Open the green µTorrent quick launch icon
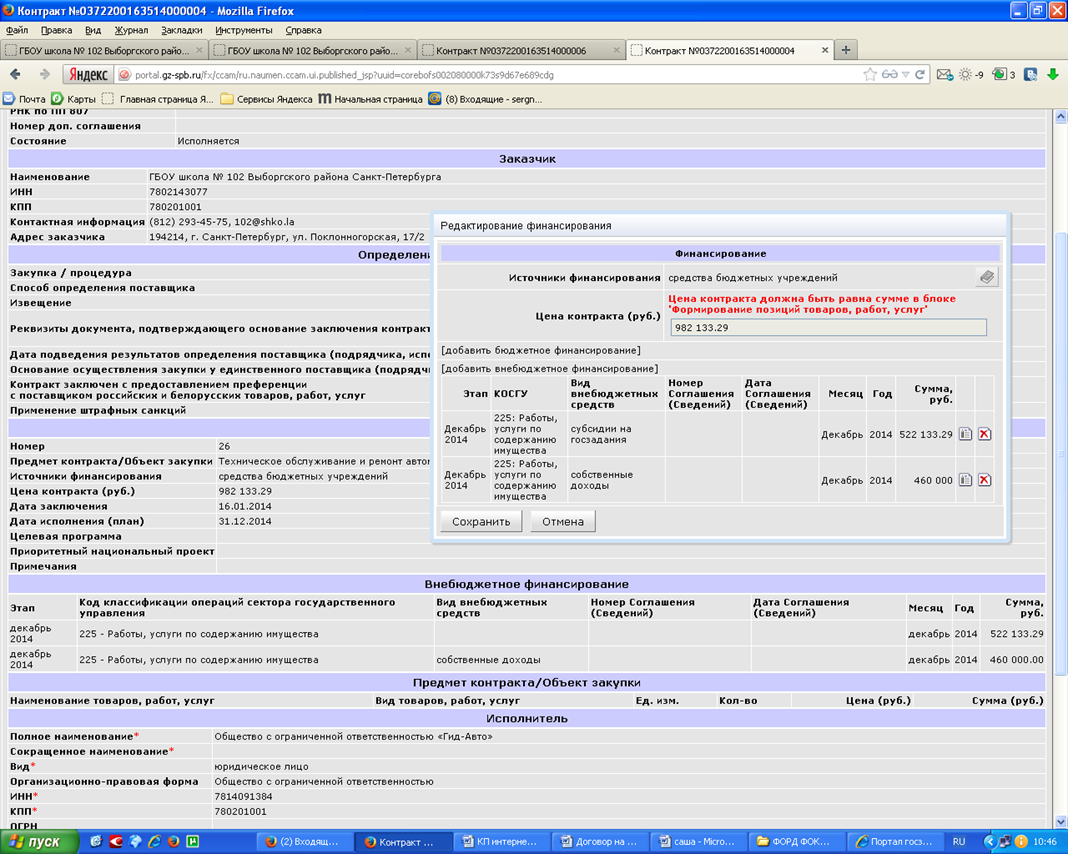 [193, 842]
